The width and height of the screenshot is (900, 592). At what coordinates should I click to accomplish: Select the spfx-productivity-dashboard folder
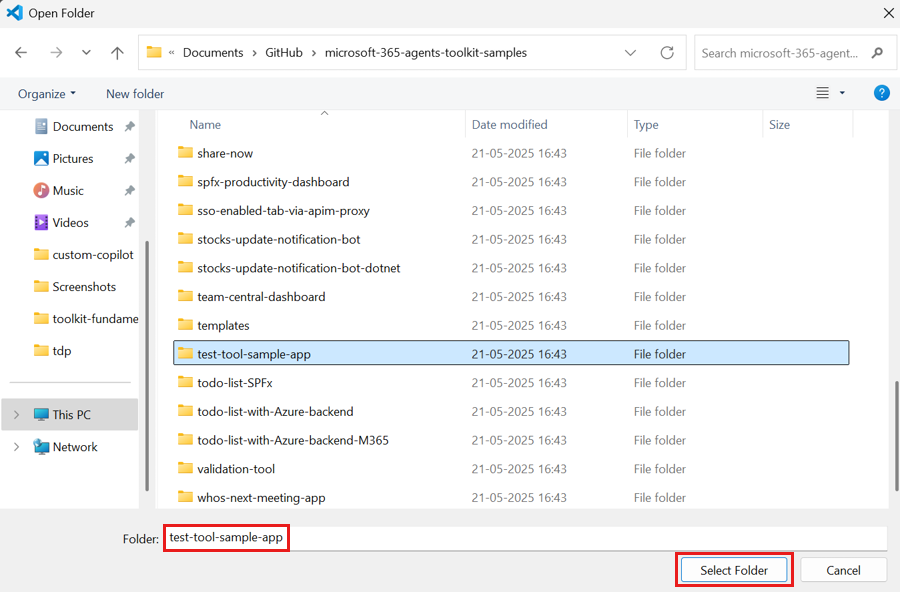(x=273, y=182)
